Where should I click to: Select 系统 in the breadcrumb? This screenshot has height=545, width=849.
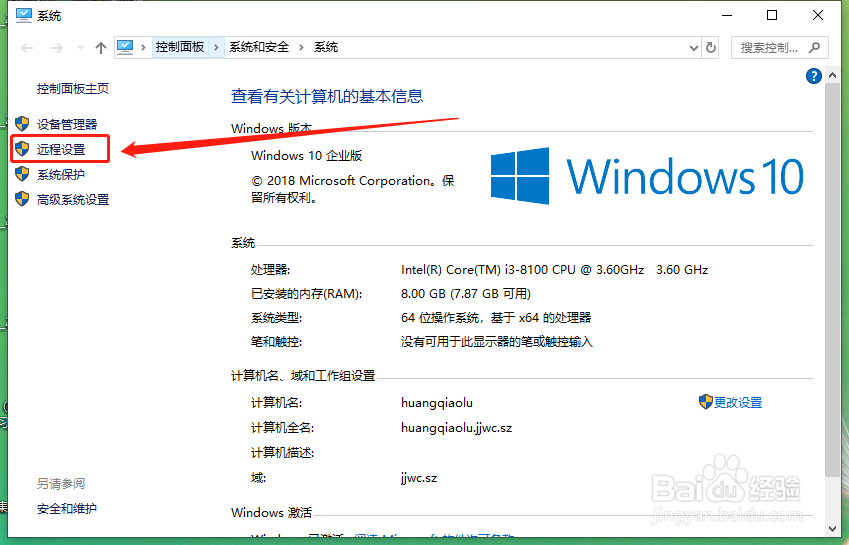point(326,47)
